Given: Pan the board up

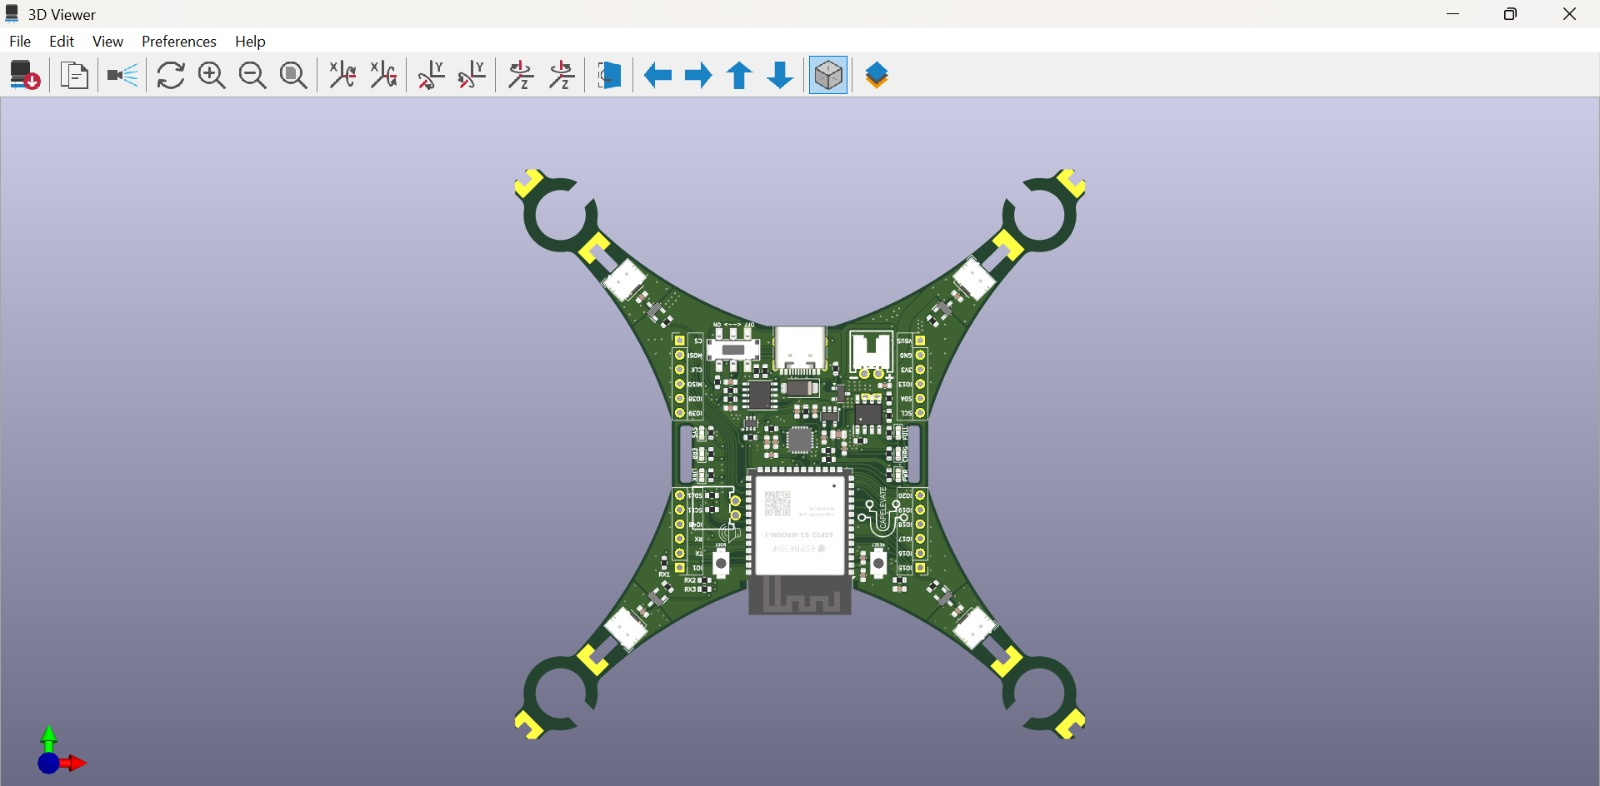Looking at the screenshot, I should click(x=740, y=75).
